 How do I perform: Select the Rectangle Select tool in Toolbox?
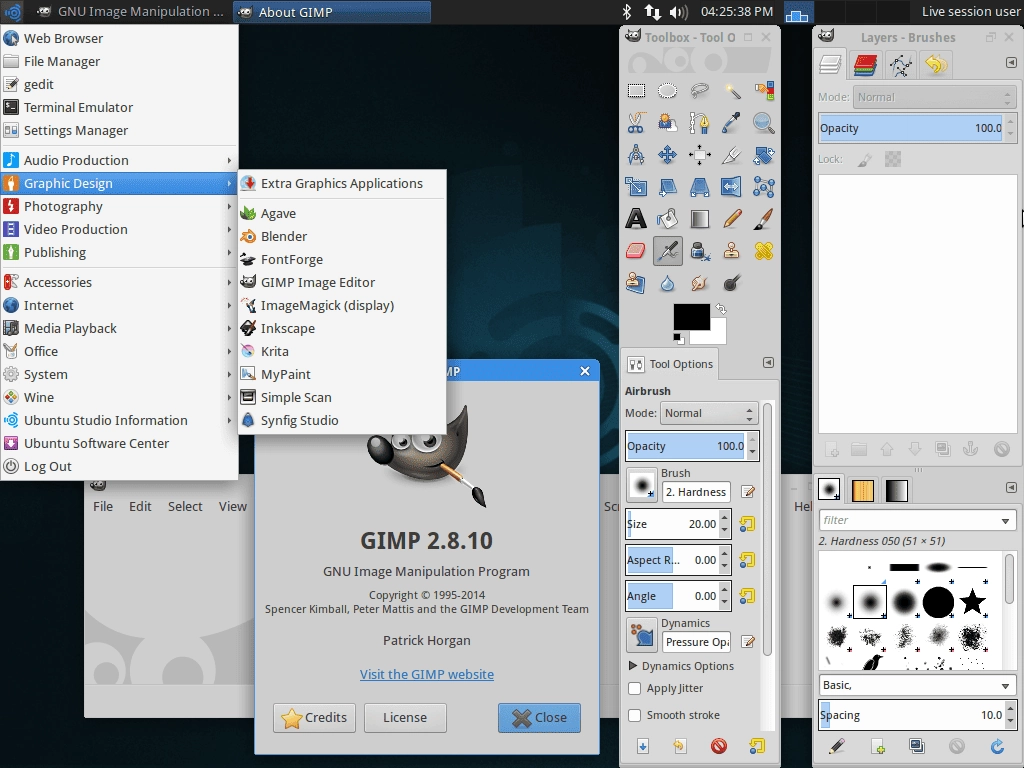636,91
